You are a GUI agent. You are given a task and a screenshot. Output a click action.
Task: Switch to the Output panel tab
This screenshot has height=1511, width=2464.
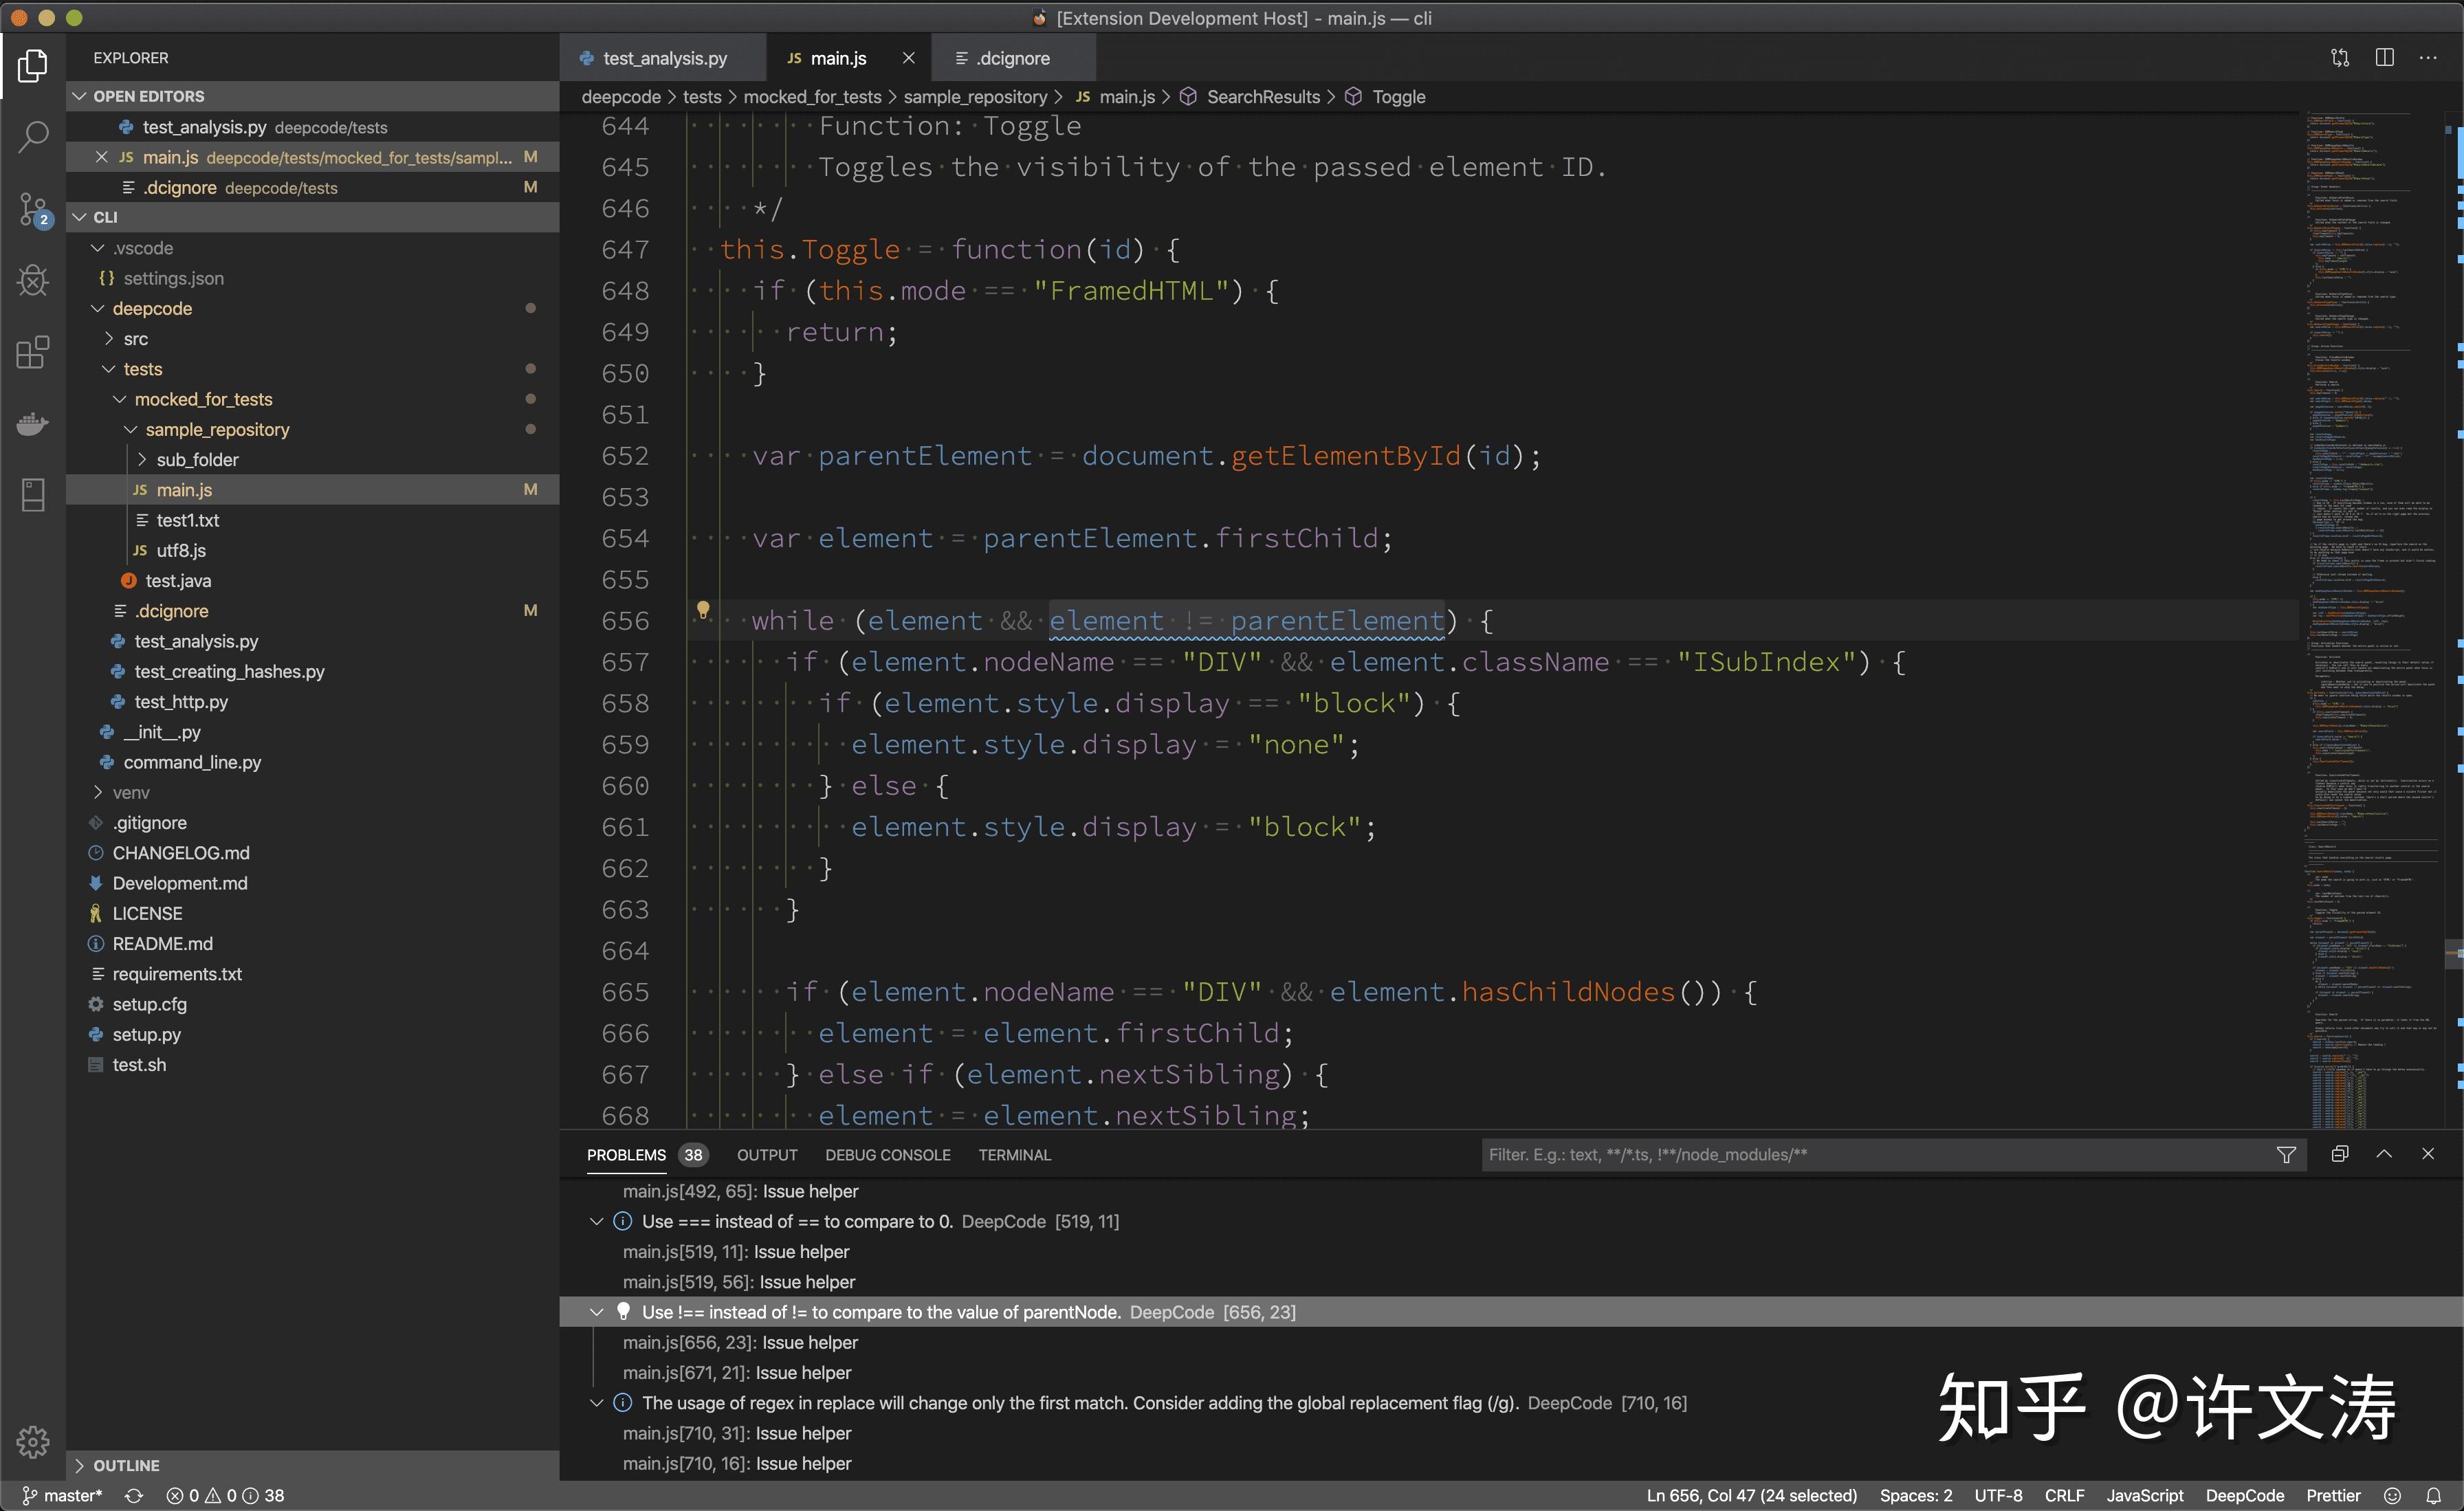tap(767, 1155)
